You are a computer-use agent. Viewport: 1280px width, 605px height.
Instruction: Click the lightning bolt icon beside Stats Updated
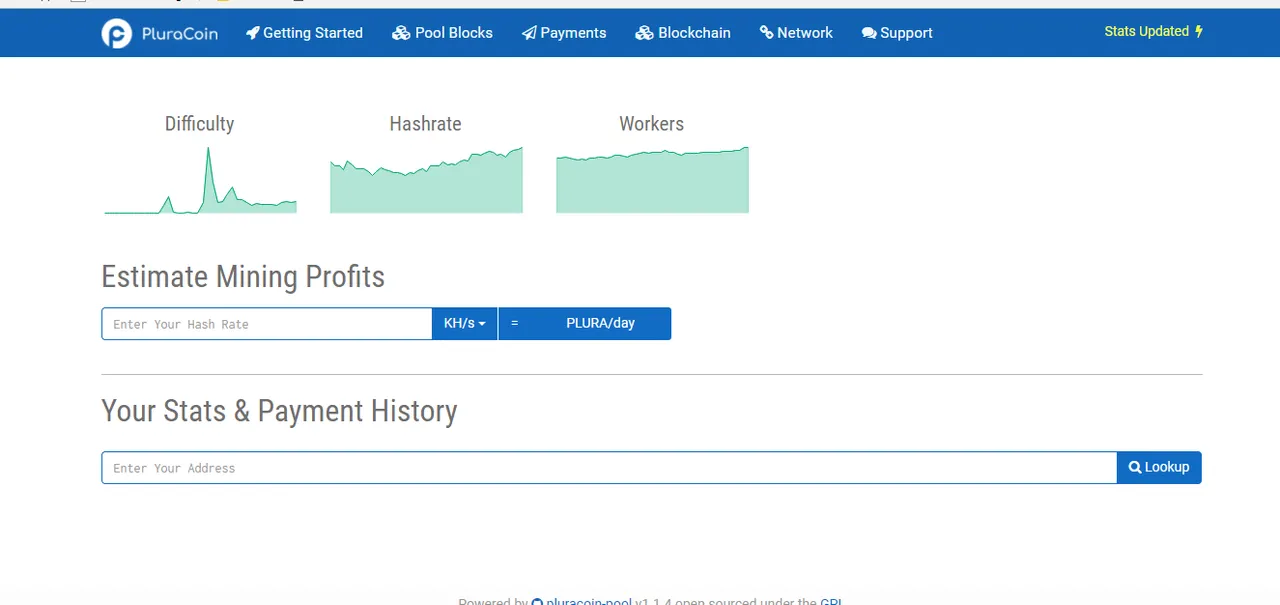(1199, 32)
